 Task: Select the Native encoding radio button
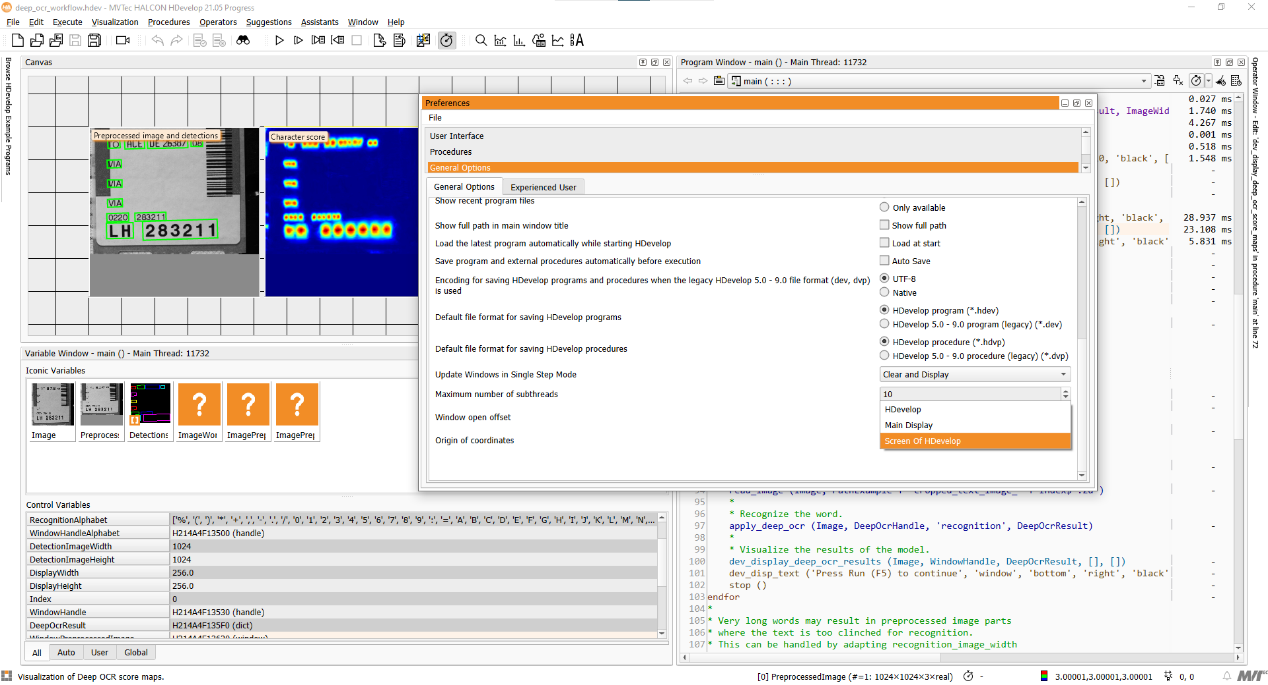click(884, 292)
